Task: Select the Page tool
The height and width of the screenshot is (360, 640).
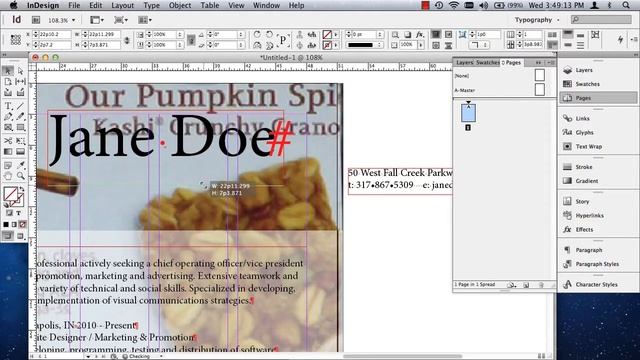Action: [8, 82]
